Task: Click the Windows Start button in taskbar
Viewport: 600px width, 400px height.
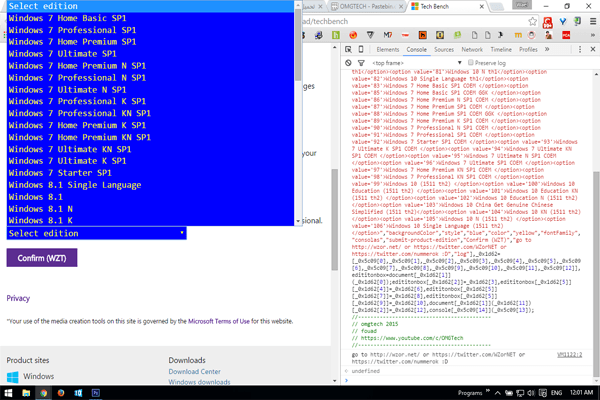Action: (x=9, y=391)
